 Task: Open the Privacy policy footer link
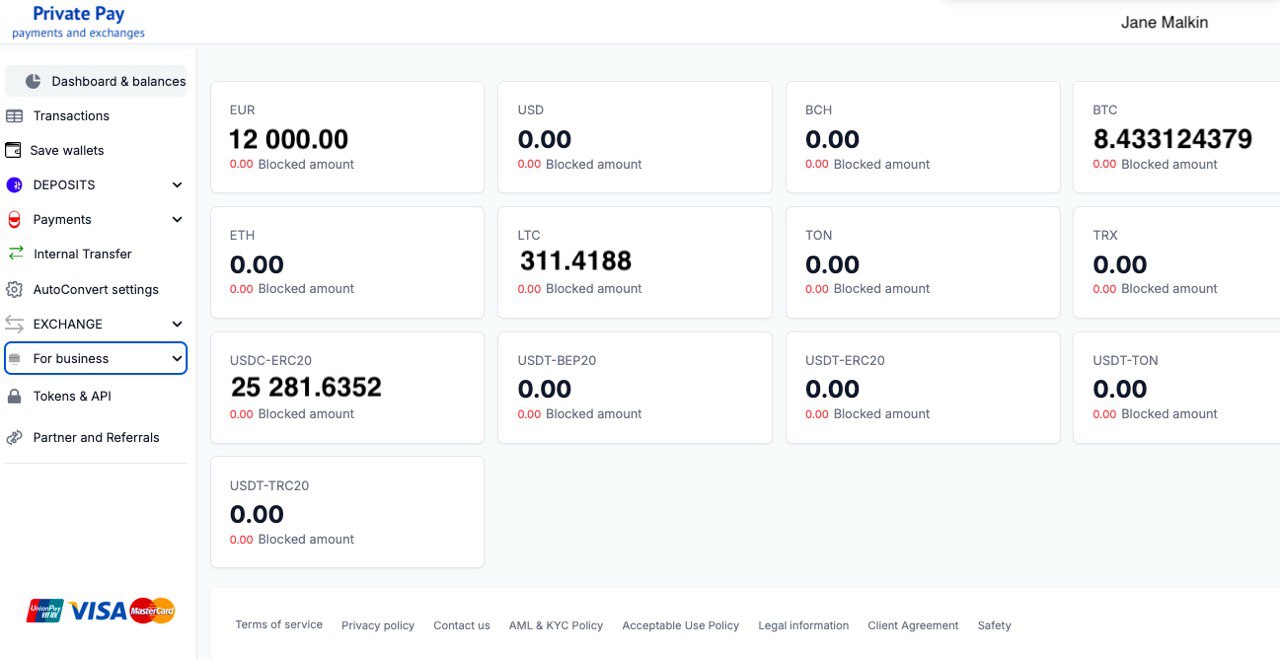click(378, 626)
